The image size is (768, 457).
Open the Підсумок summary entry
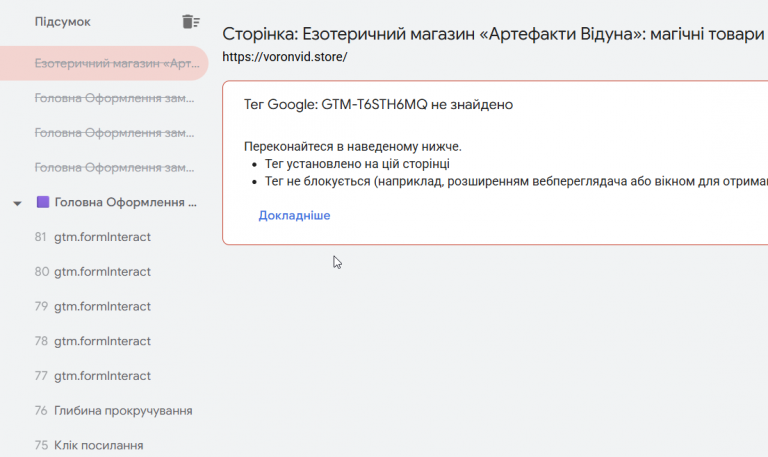63,22
